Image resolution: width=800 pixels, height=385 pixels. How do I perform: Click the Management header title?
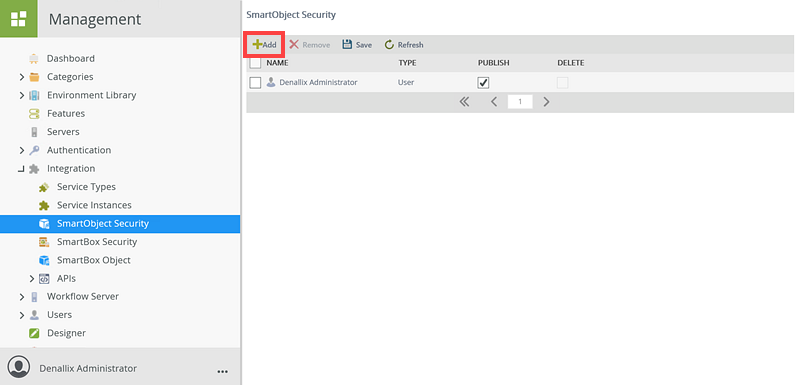pos(95,19)
